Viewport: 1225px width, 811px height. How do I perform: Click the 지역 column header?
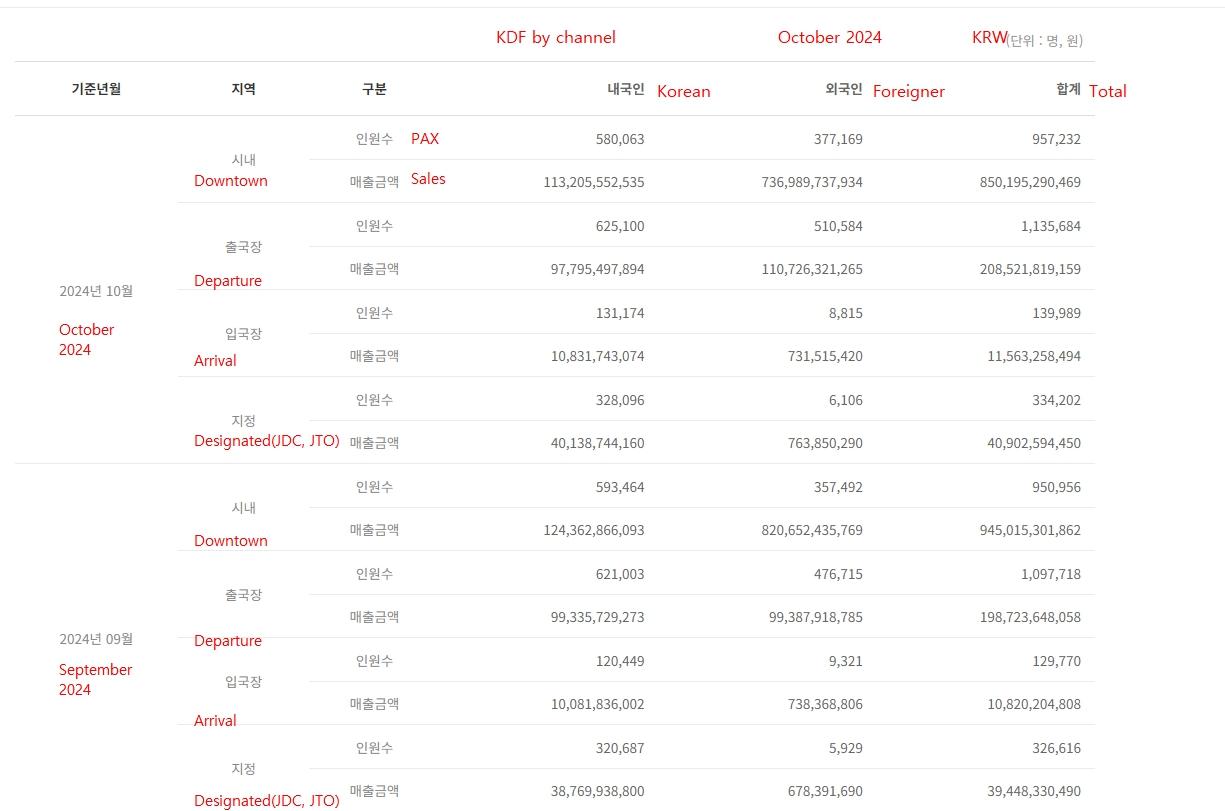point(243,89)
